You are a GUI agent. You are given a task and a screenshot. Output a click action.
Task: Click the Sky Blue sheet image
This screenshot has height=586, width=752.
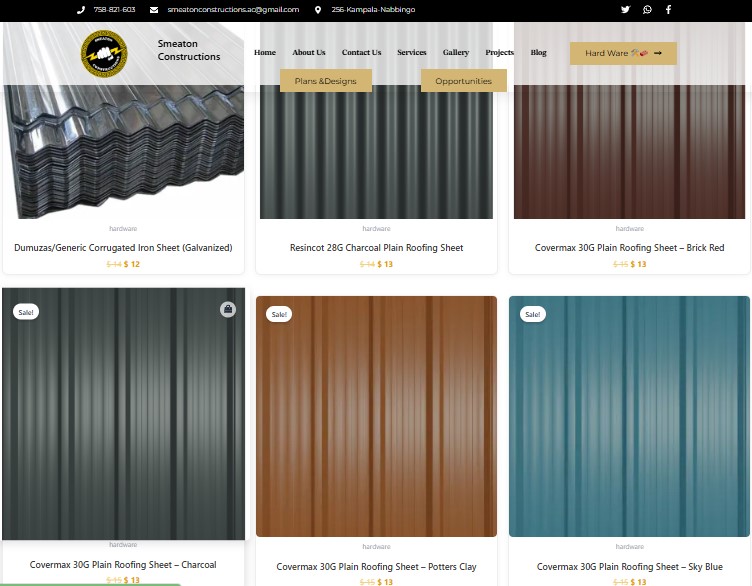pyautogui.click(x=629, y=416)
